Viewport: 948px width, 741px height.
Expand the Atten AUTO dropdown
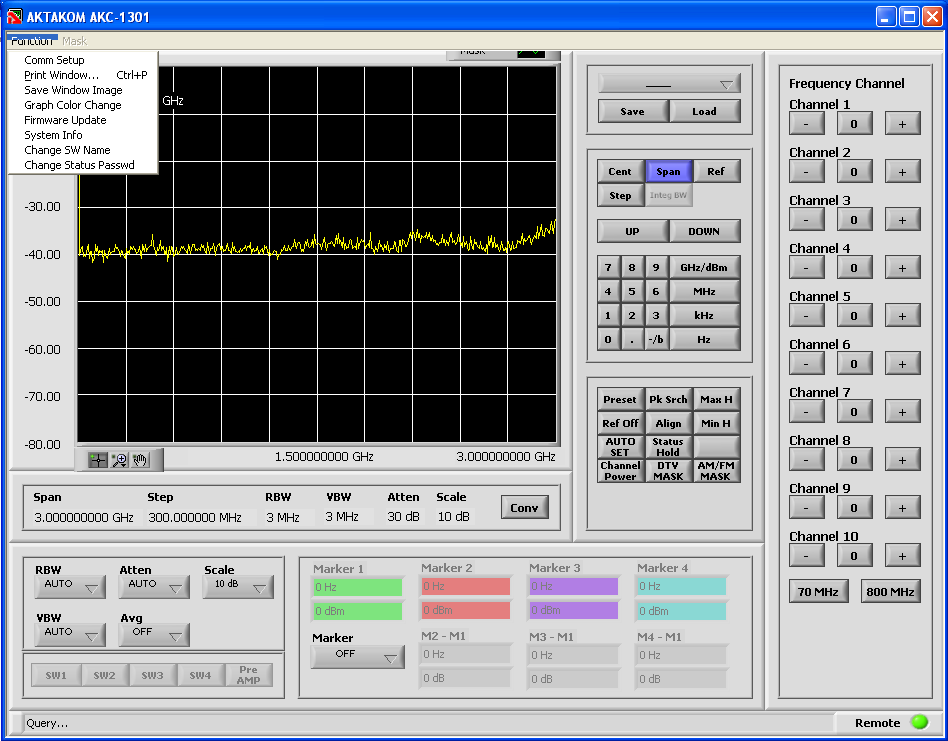click(154, 586)
